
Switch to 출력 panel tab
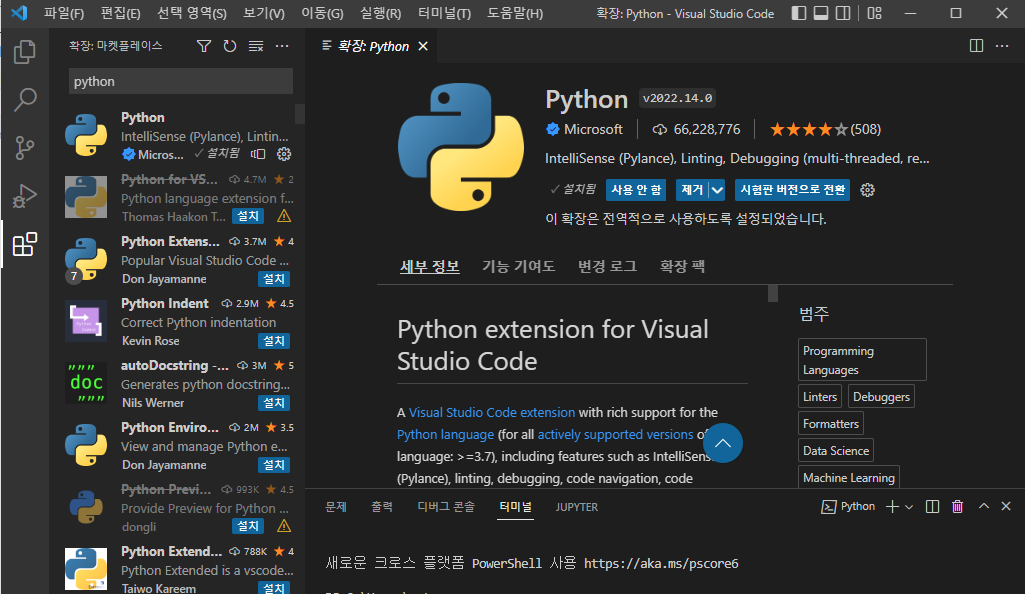pyautogui.click(x=382, y=507)
